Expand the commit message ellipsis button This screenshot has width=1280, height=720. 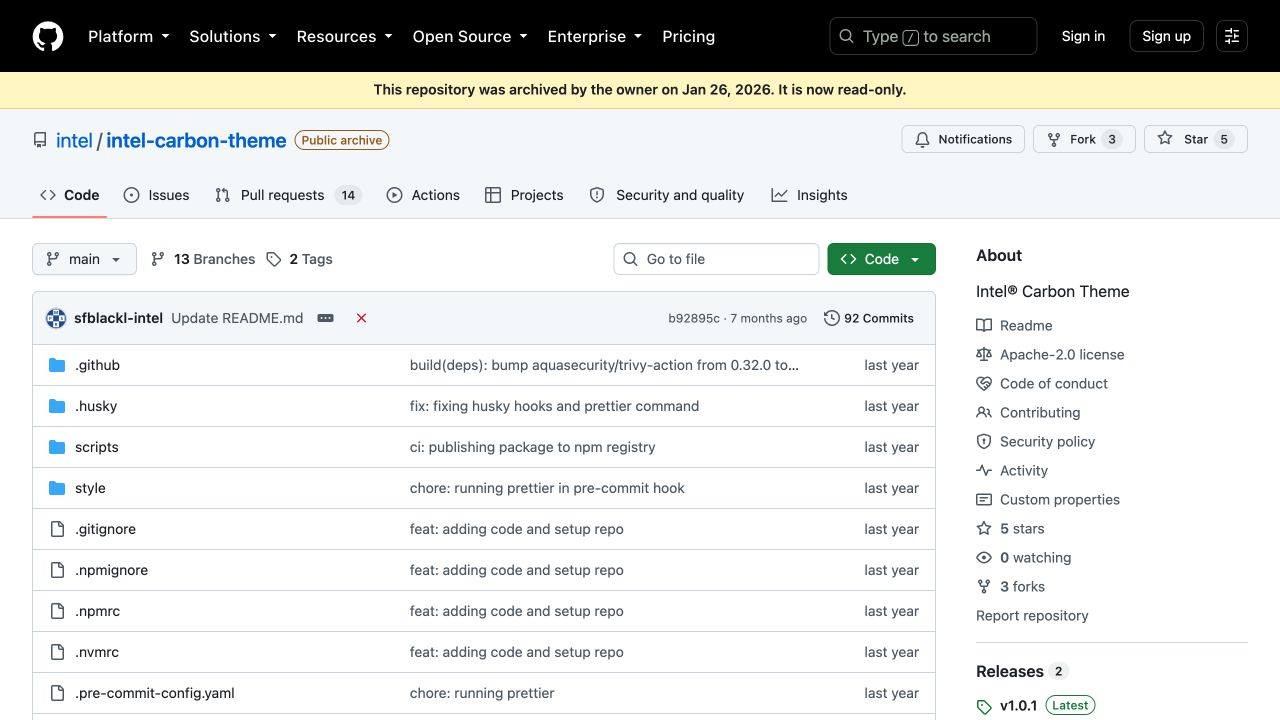325,318
